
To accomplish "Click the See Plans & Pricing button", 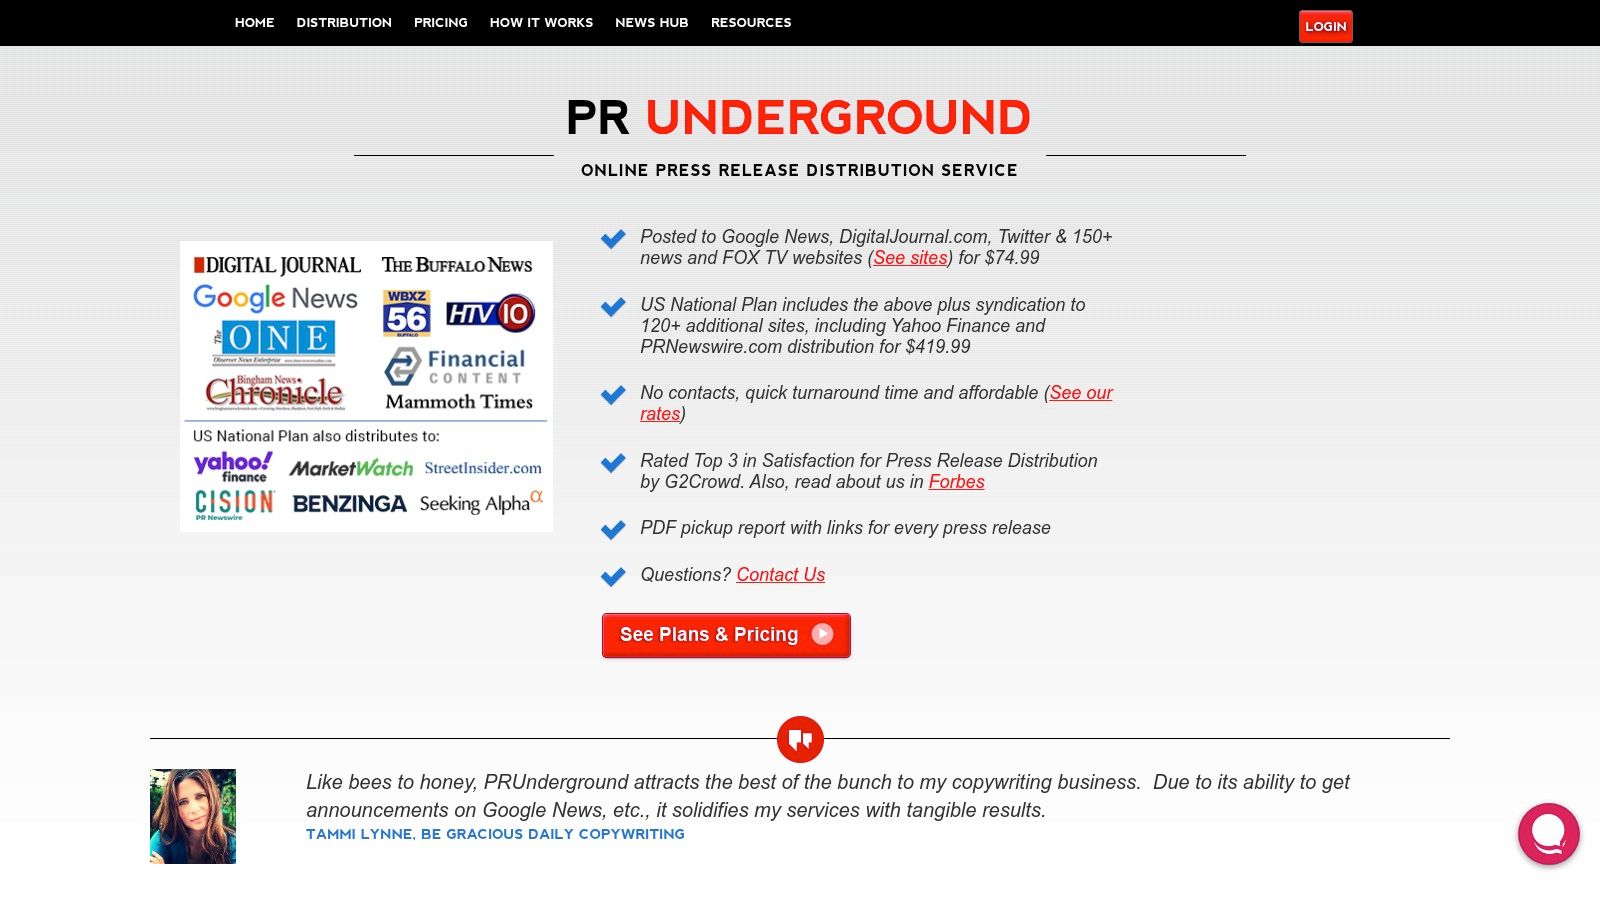I will pos(726,635).
